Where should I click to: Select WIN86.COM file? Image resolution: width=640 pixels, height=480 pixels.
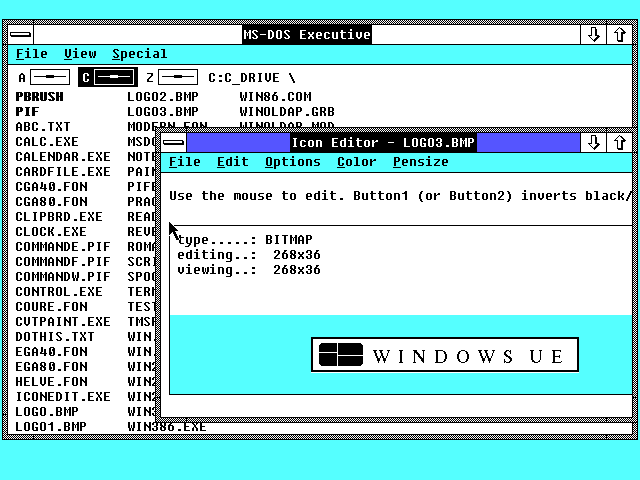(276, 97)
